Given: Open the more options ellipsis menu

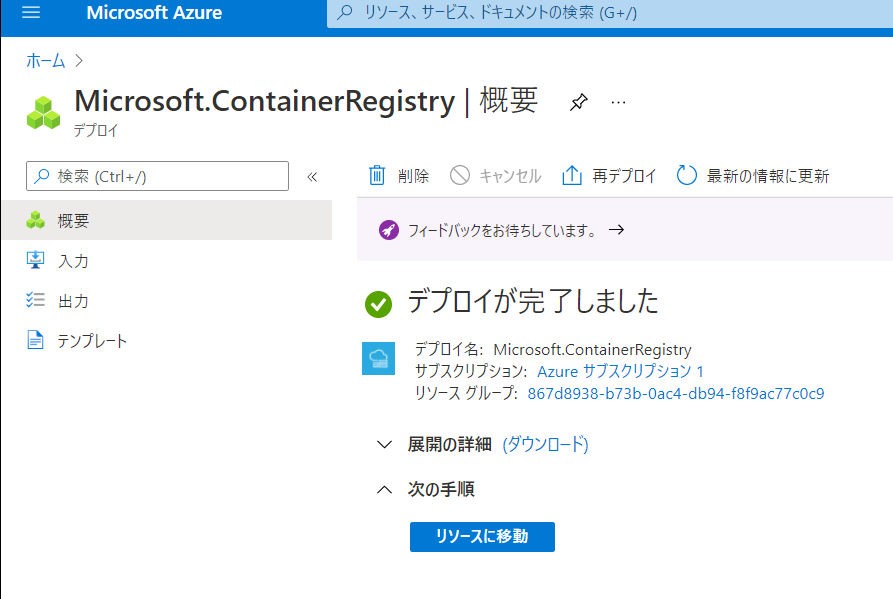Looking at the screenshot, I should [x=618, y=102].
